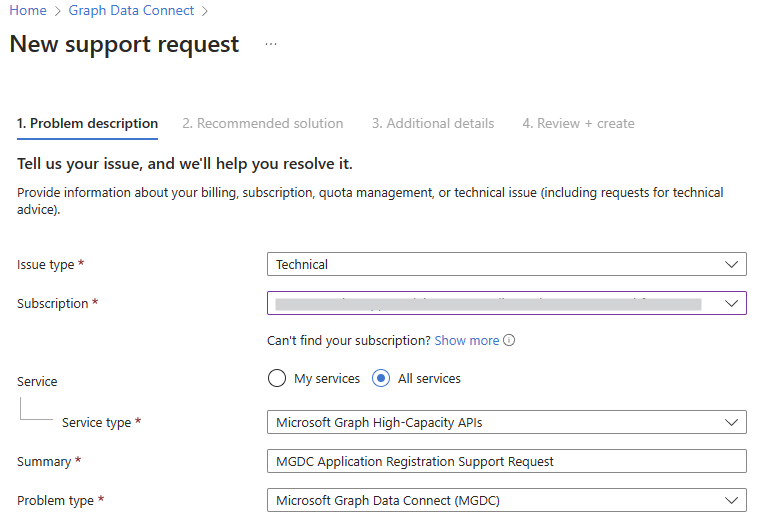758x522 pixels.
Task: Open the Subscription dropdown
Action: point(507,303)
